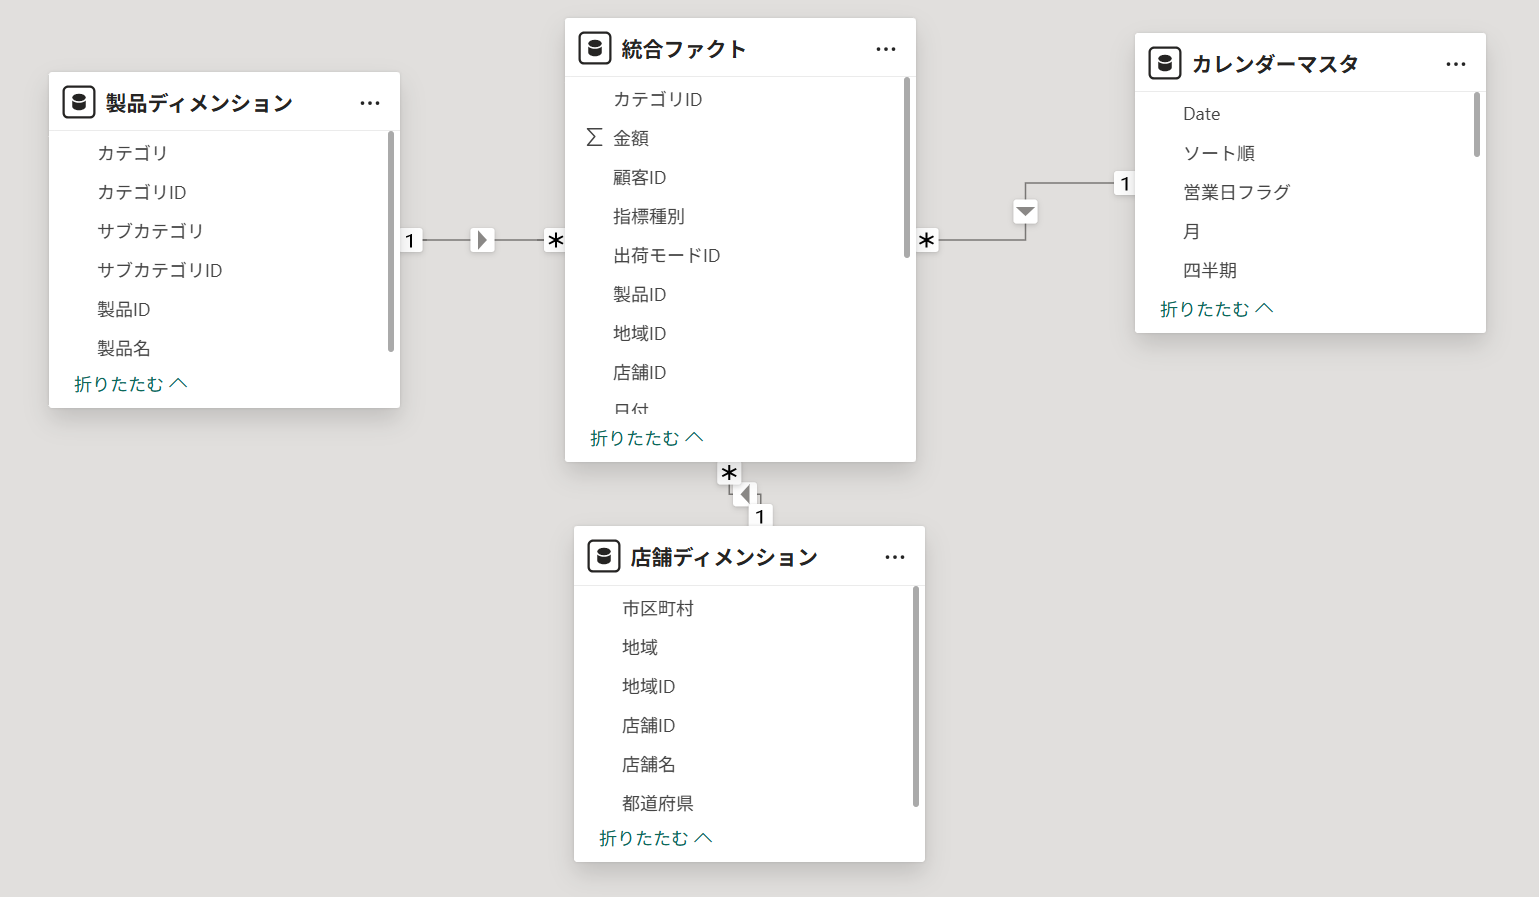Select the サブカテゴリID field
This screenshot has height=897, width=1539.
(160, 270)
